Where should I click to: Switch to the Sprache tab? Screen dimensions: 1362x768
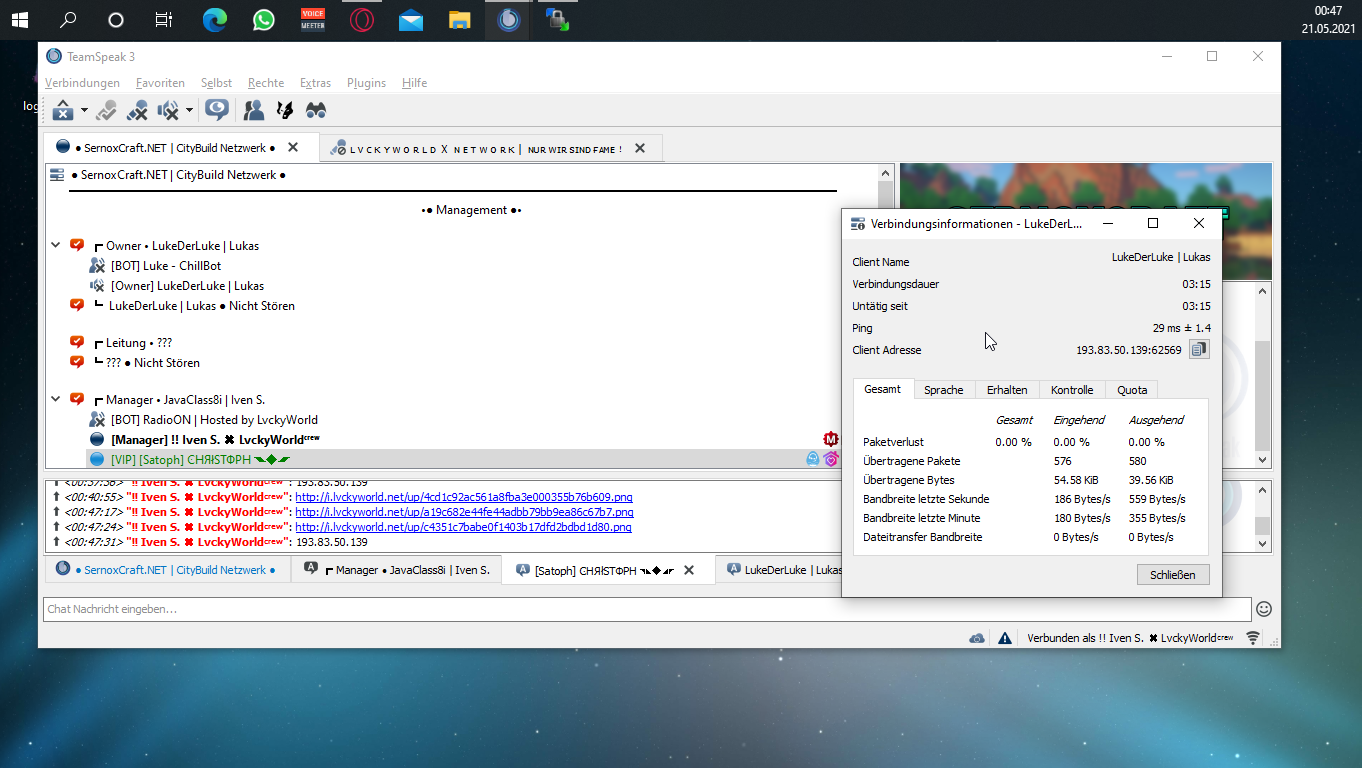(943, 390)
